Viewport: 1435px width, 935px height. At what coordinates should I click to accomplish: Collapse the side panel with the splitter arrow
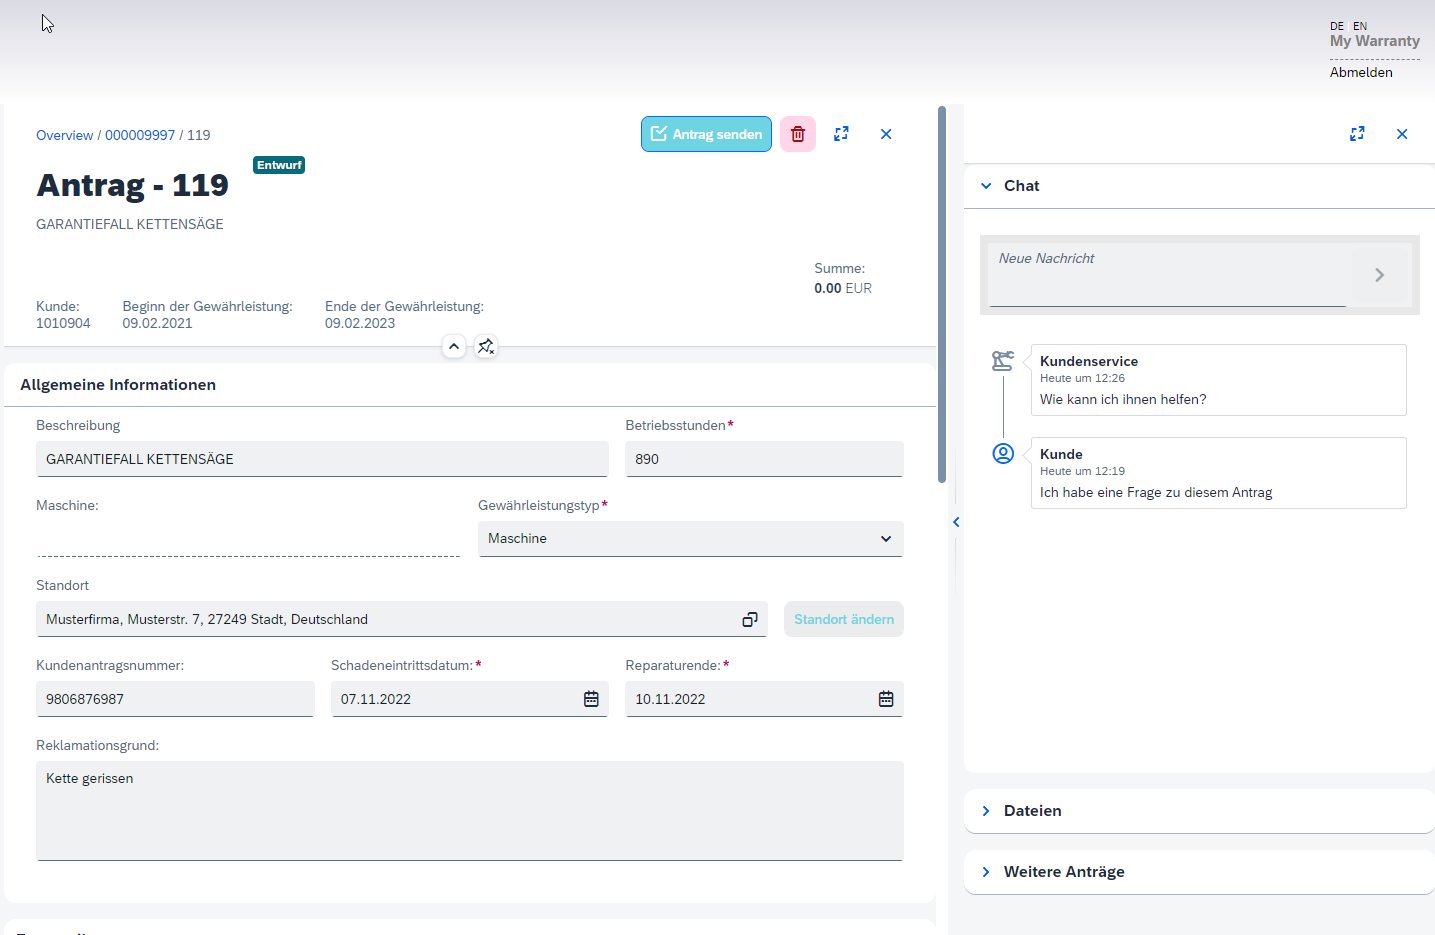click(956, 522)
